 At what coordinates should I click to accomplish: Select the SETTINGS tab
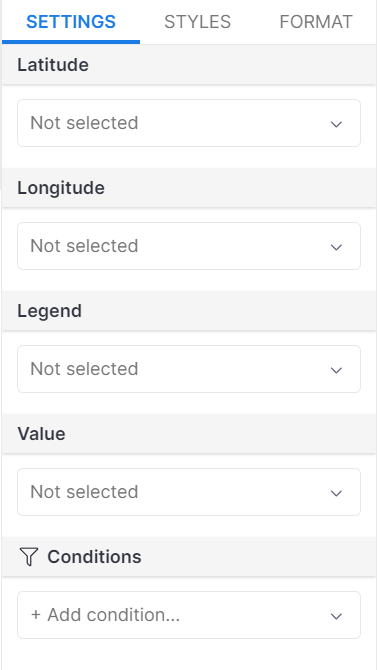click(71, 22)
